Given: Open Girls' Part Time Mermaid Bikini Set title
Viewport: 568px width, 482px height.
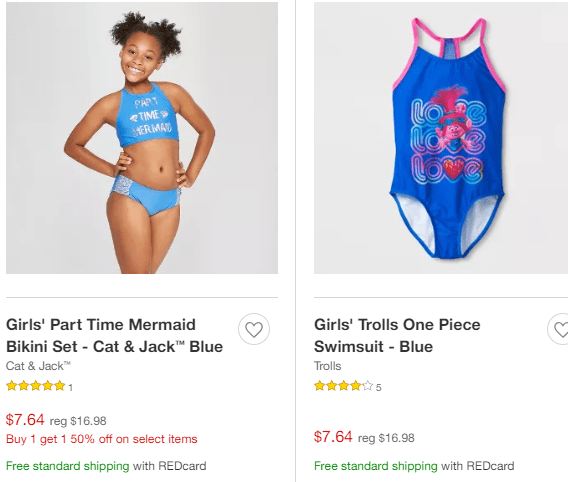Looking at the screenshot, I should (114, 335).
